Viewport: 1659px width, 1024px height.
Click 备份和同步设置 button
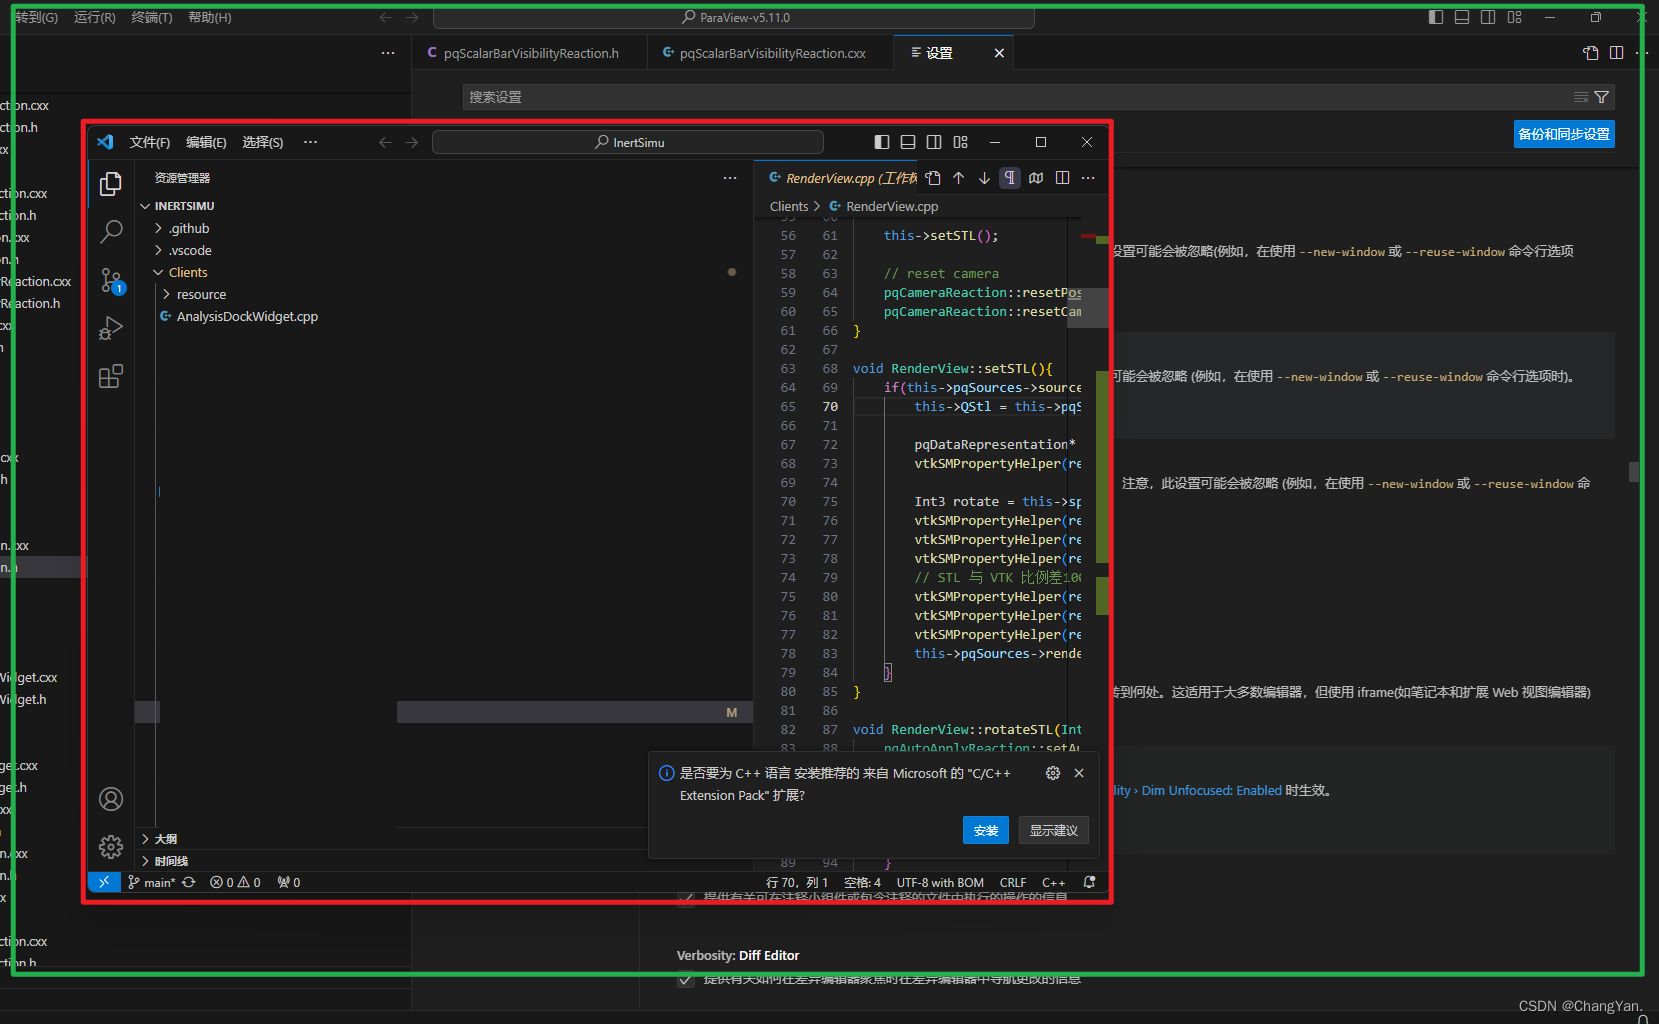[1564, 134]
